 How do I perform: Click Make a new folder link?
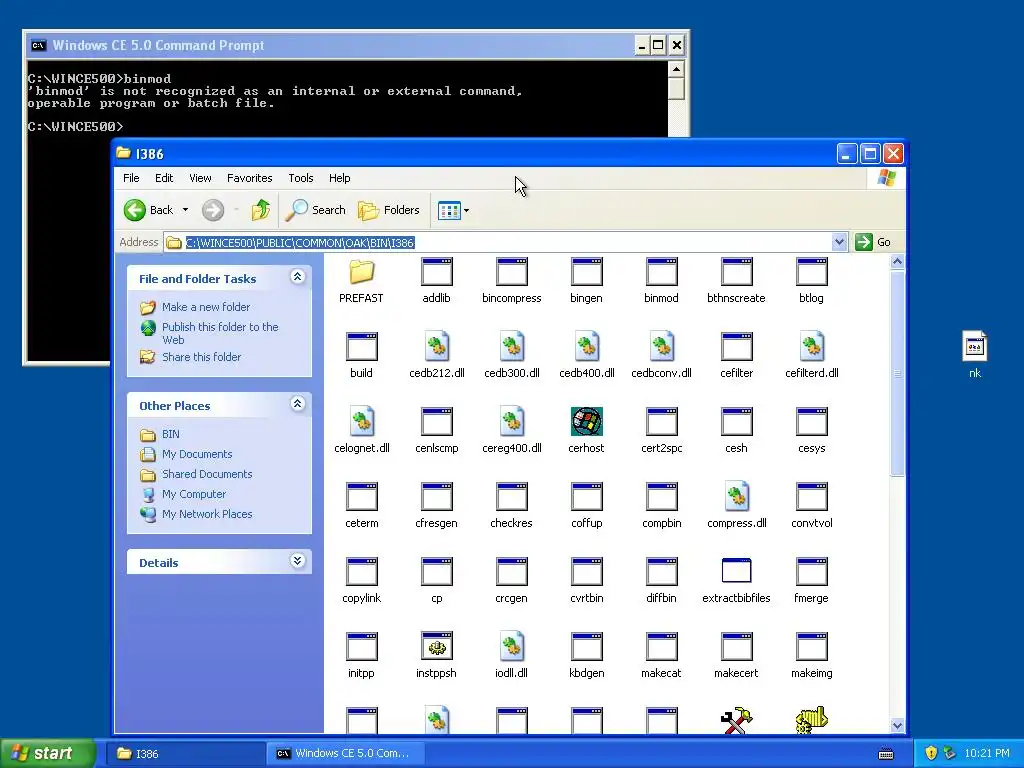[206, 307]
